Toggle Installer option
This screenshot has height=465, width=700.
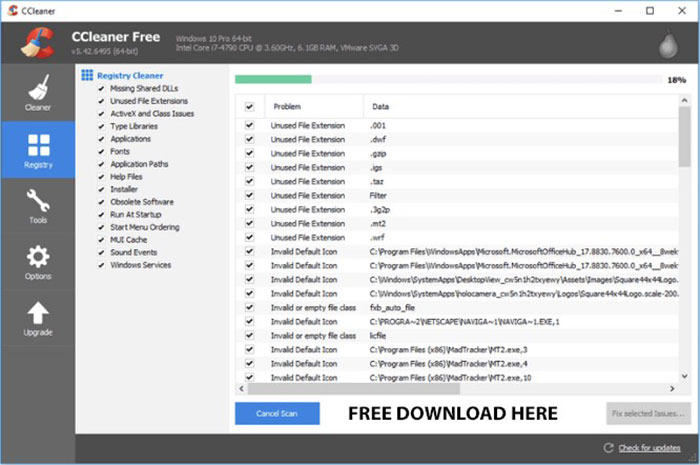pyautogui.click(x=101, y=189)
